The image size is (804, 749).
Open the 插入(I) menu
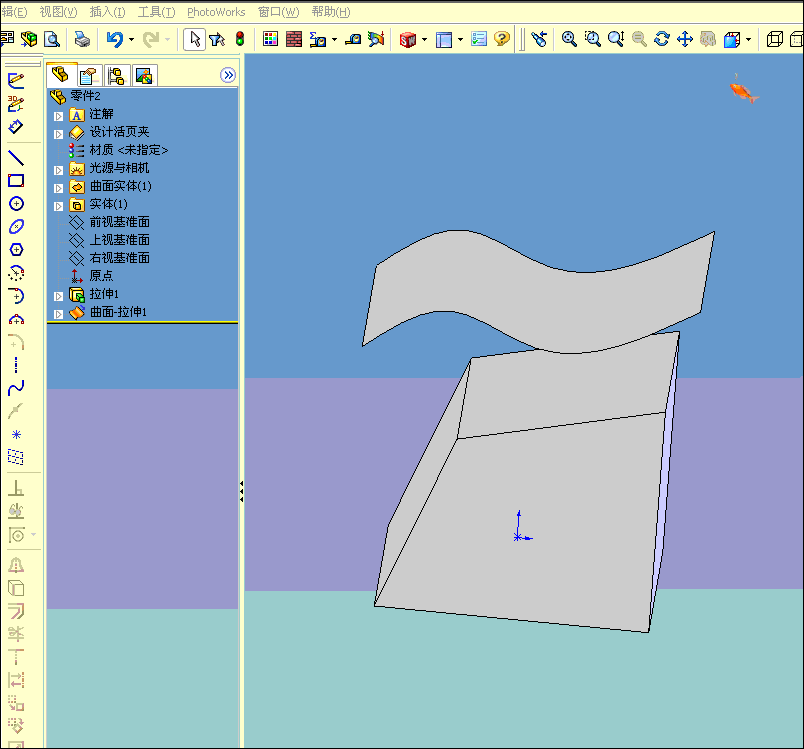pos(107,12)
